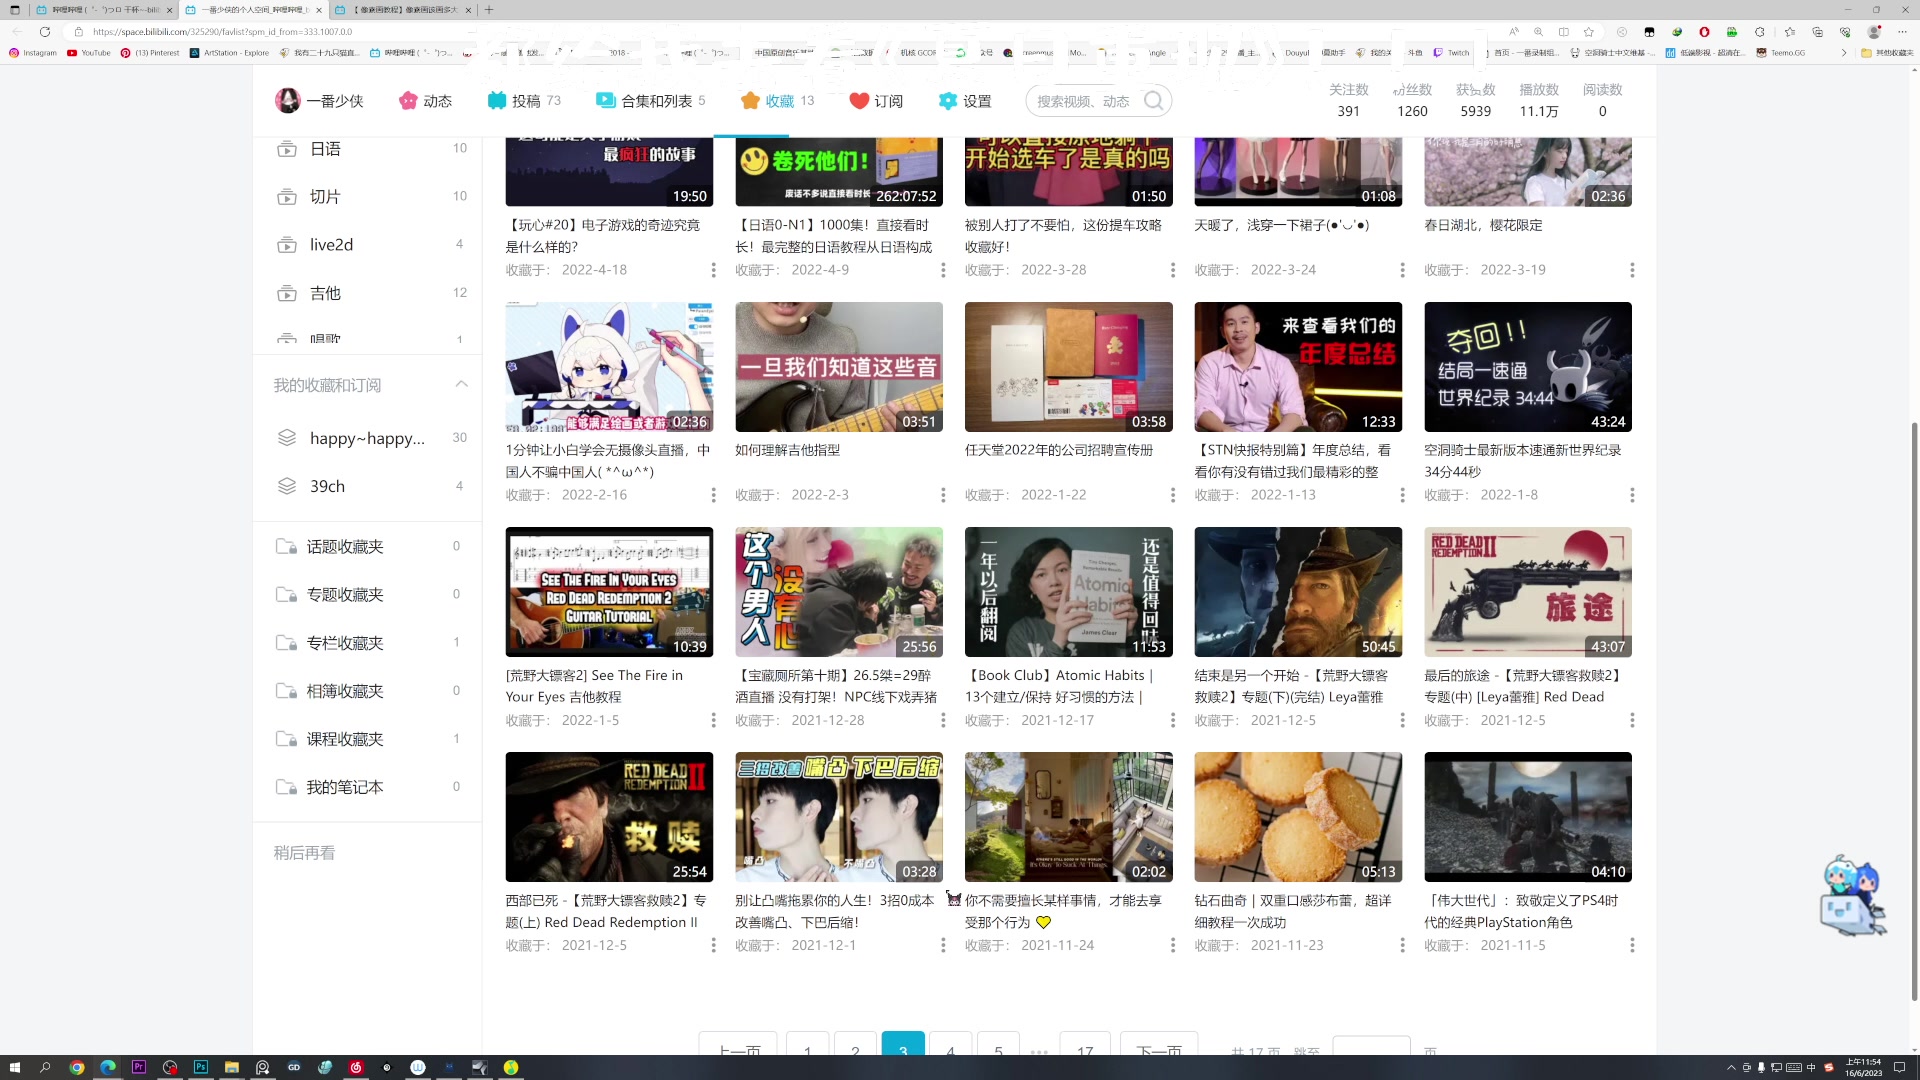Open the Hollow Knight speedrun video thumbnail

click(1528, 367)
